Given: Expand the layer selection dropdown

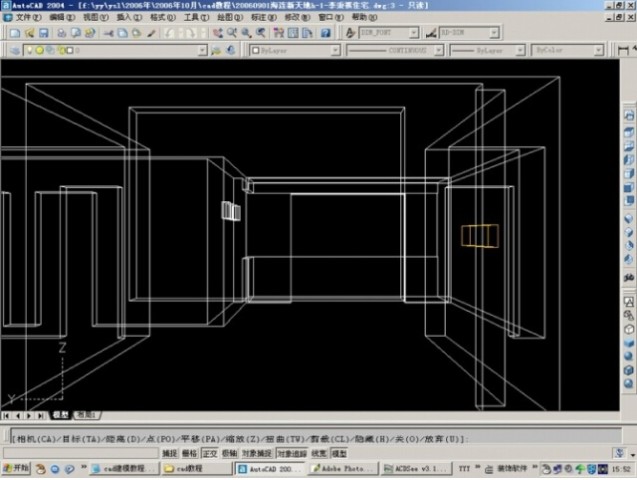Looking at the screenshot, I should point(202,49).
